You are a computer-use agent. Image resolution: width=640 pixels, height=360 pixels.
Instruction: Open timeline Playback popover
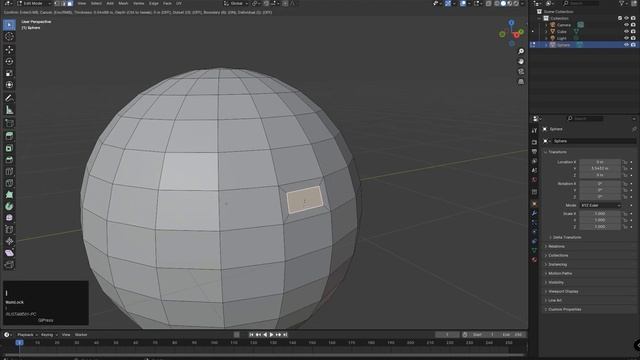pyautogui.click(x=27, y=335)
